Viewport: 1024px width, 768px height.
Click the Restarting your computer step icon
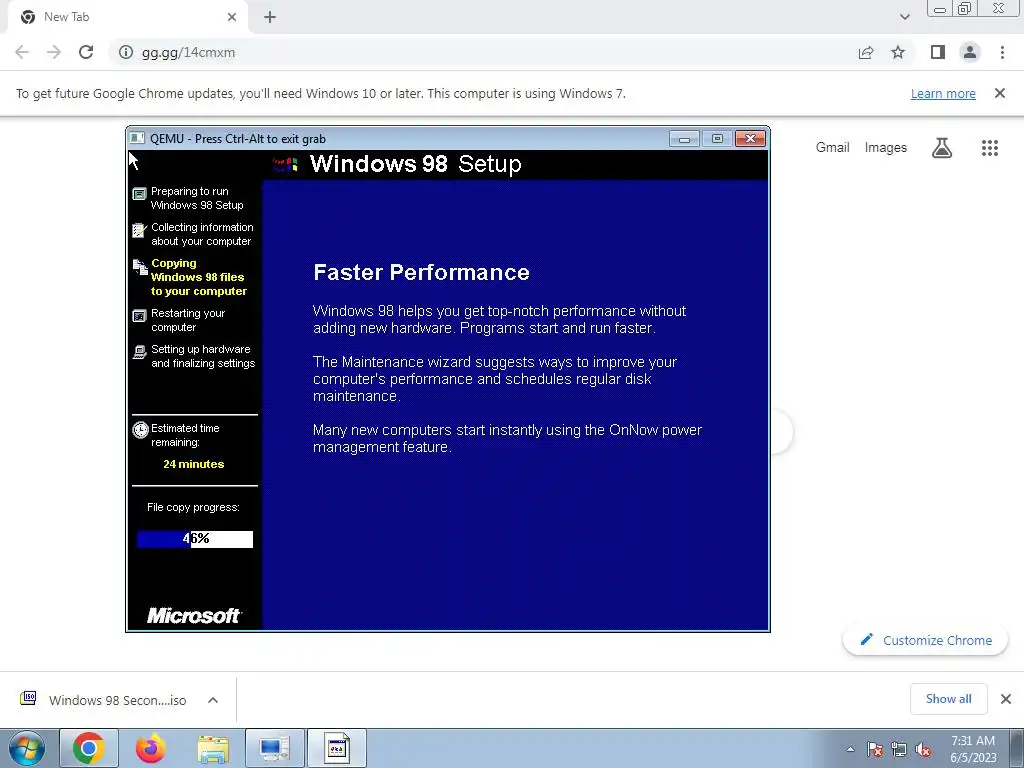coord(139,316)
